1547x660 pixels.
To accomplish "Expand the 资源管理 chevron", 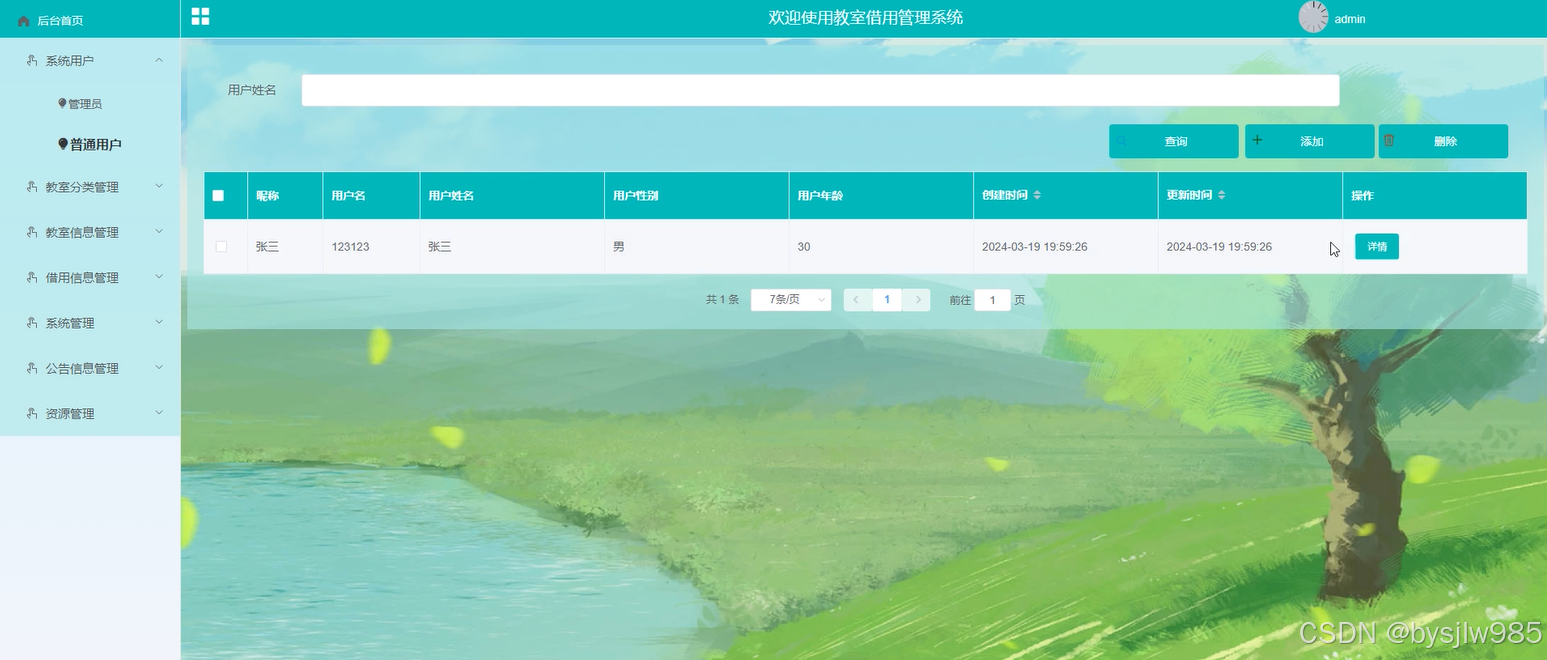I will pyautogui.click(x=159, y=412).
